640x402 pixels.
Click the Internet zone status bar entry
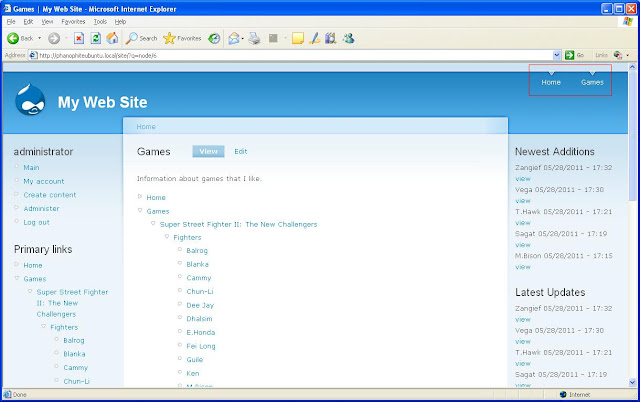[x=575, y=395]
